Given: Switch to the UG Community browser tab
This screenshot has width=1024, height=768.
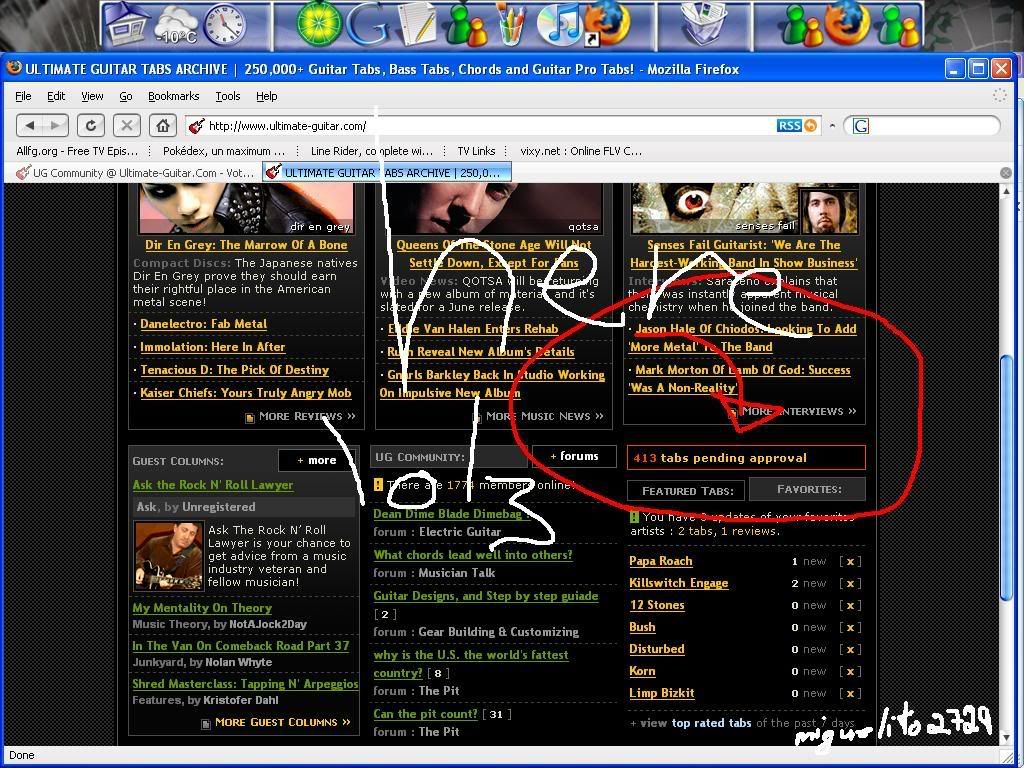Looking at the screenshot, I should [136, 172].
